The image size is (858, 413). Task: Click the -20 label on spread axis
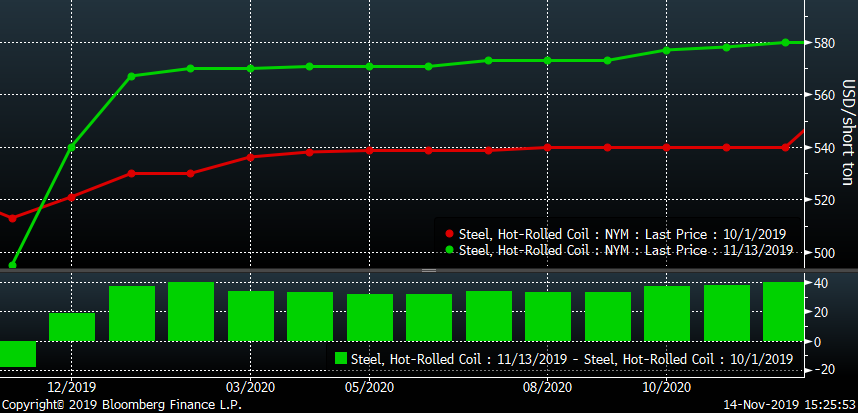coord(821,370)
